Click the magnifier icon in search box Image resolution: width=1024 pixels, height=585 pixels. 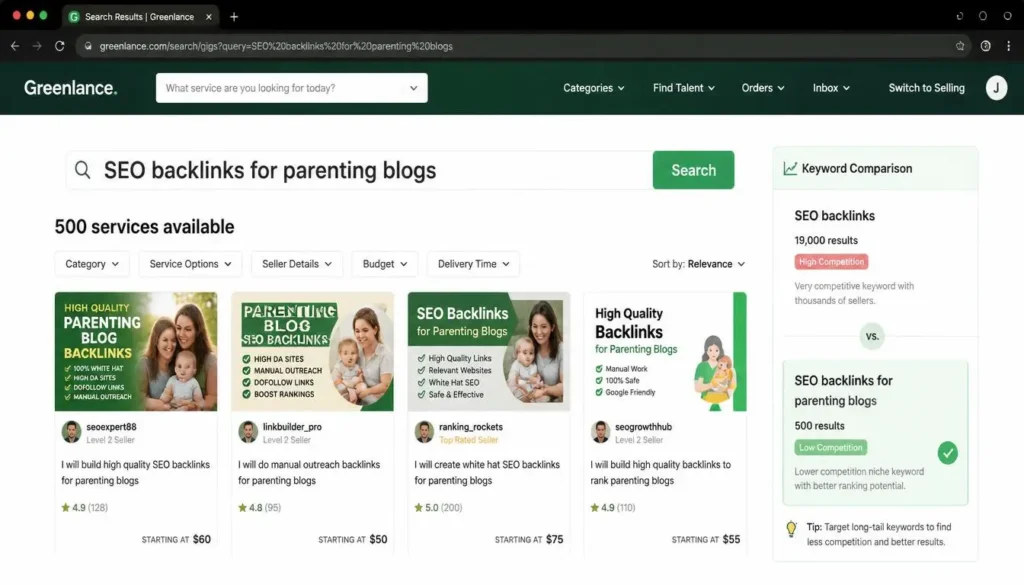click(x=82, y=170)
